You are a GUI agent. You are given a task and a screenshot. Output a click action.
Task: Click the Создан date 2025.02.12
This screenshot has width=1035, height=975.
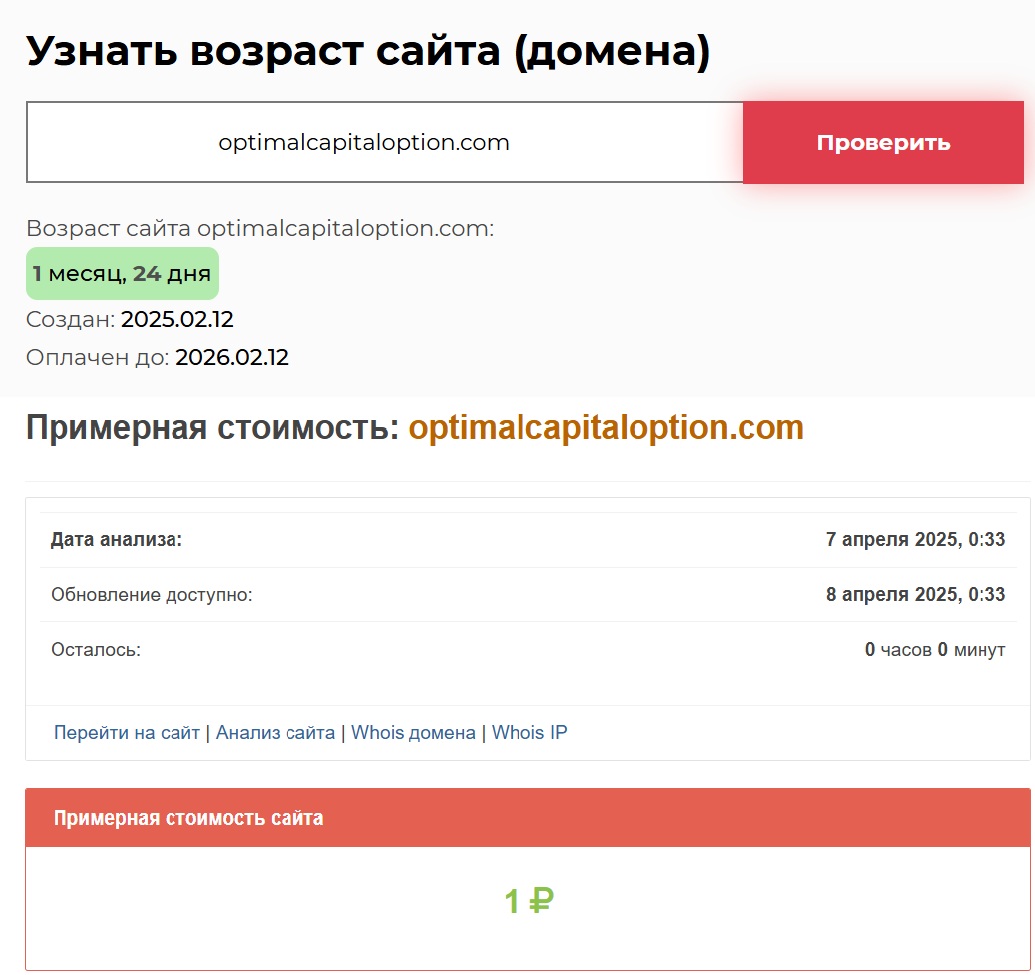click(177, 320)
